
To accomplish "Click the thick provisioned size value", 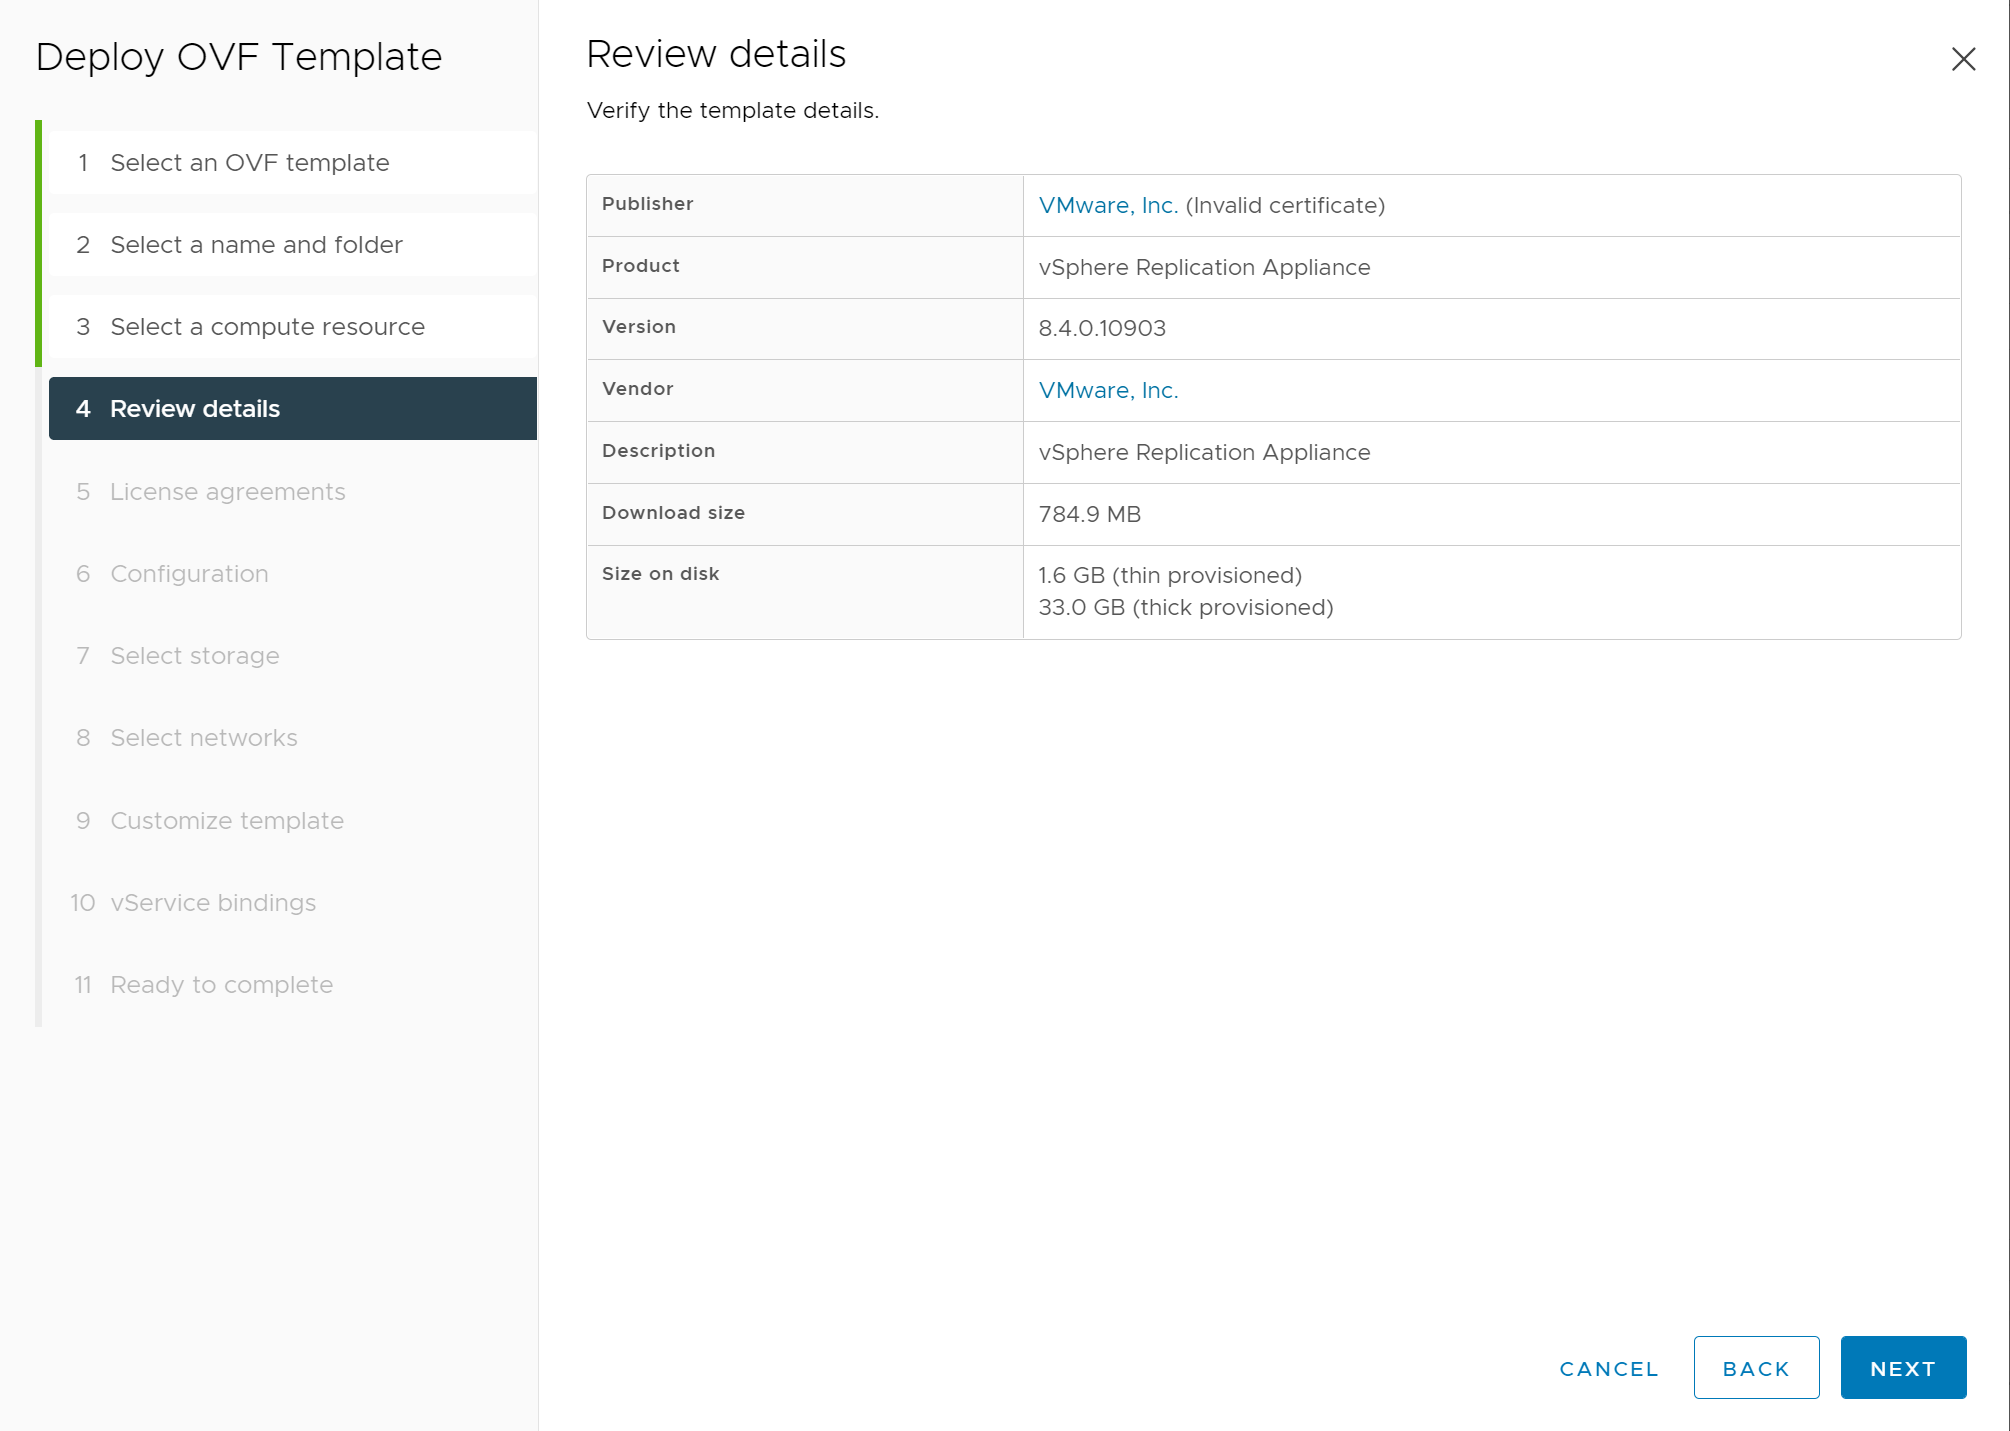I will [1185, 607].
